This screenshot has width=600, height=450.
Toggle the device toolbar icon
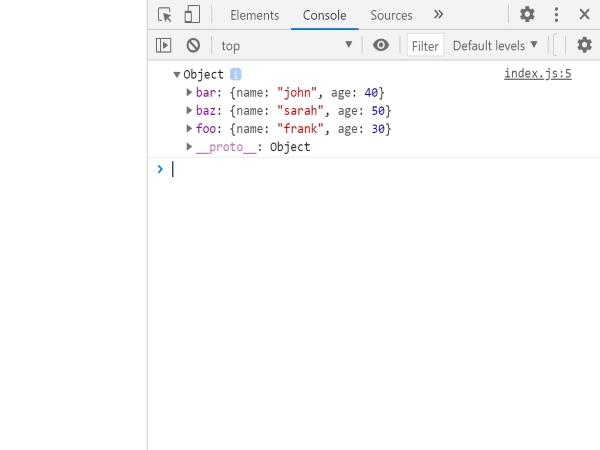(x=192, y=15)
